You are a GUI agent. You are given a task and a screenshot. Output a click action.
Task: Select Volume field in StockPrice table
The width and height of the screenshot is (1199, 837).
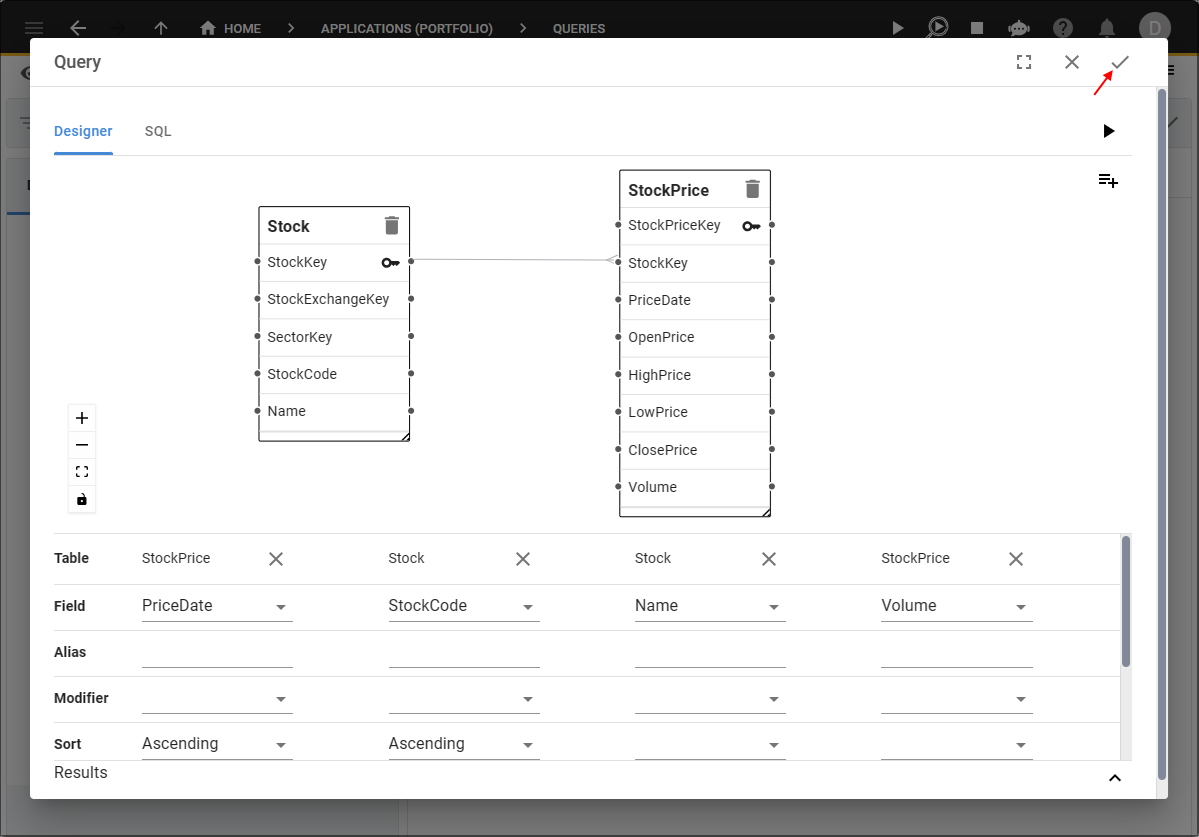click(695, 488)
